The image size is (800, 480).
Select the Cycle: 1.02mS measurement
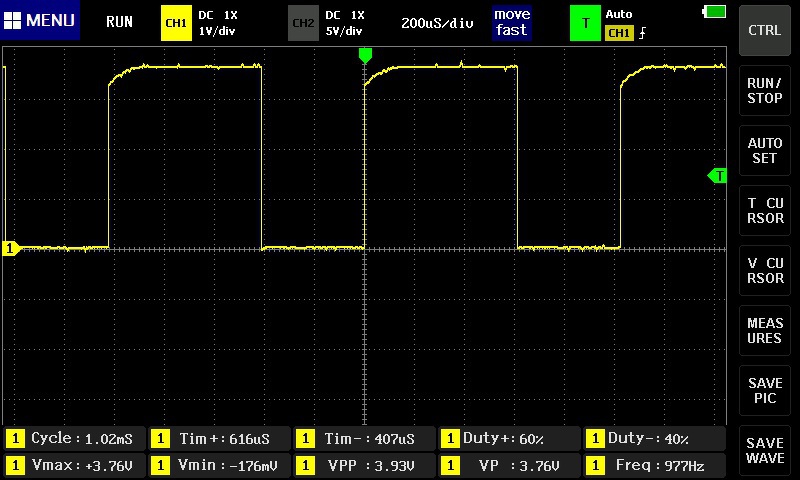[x=74, y=439]
